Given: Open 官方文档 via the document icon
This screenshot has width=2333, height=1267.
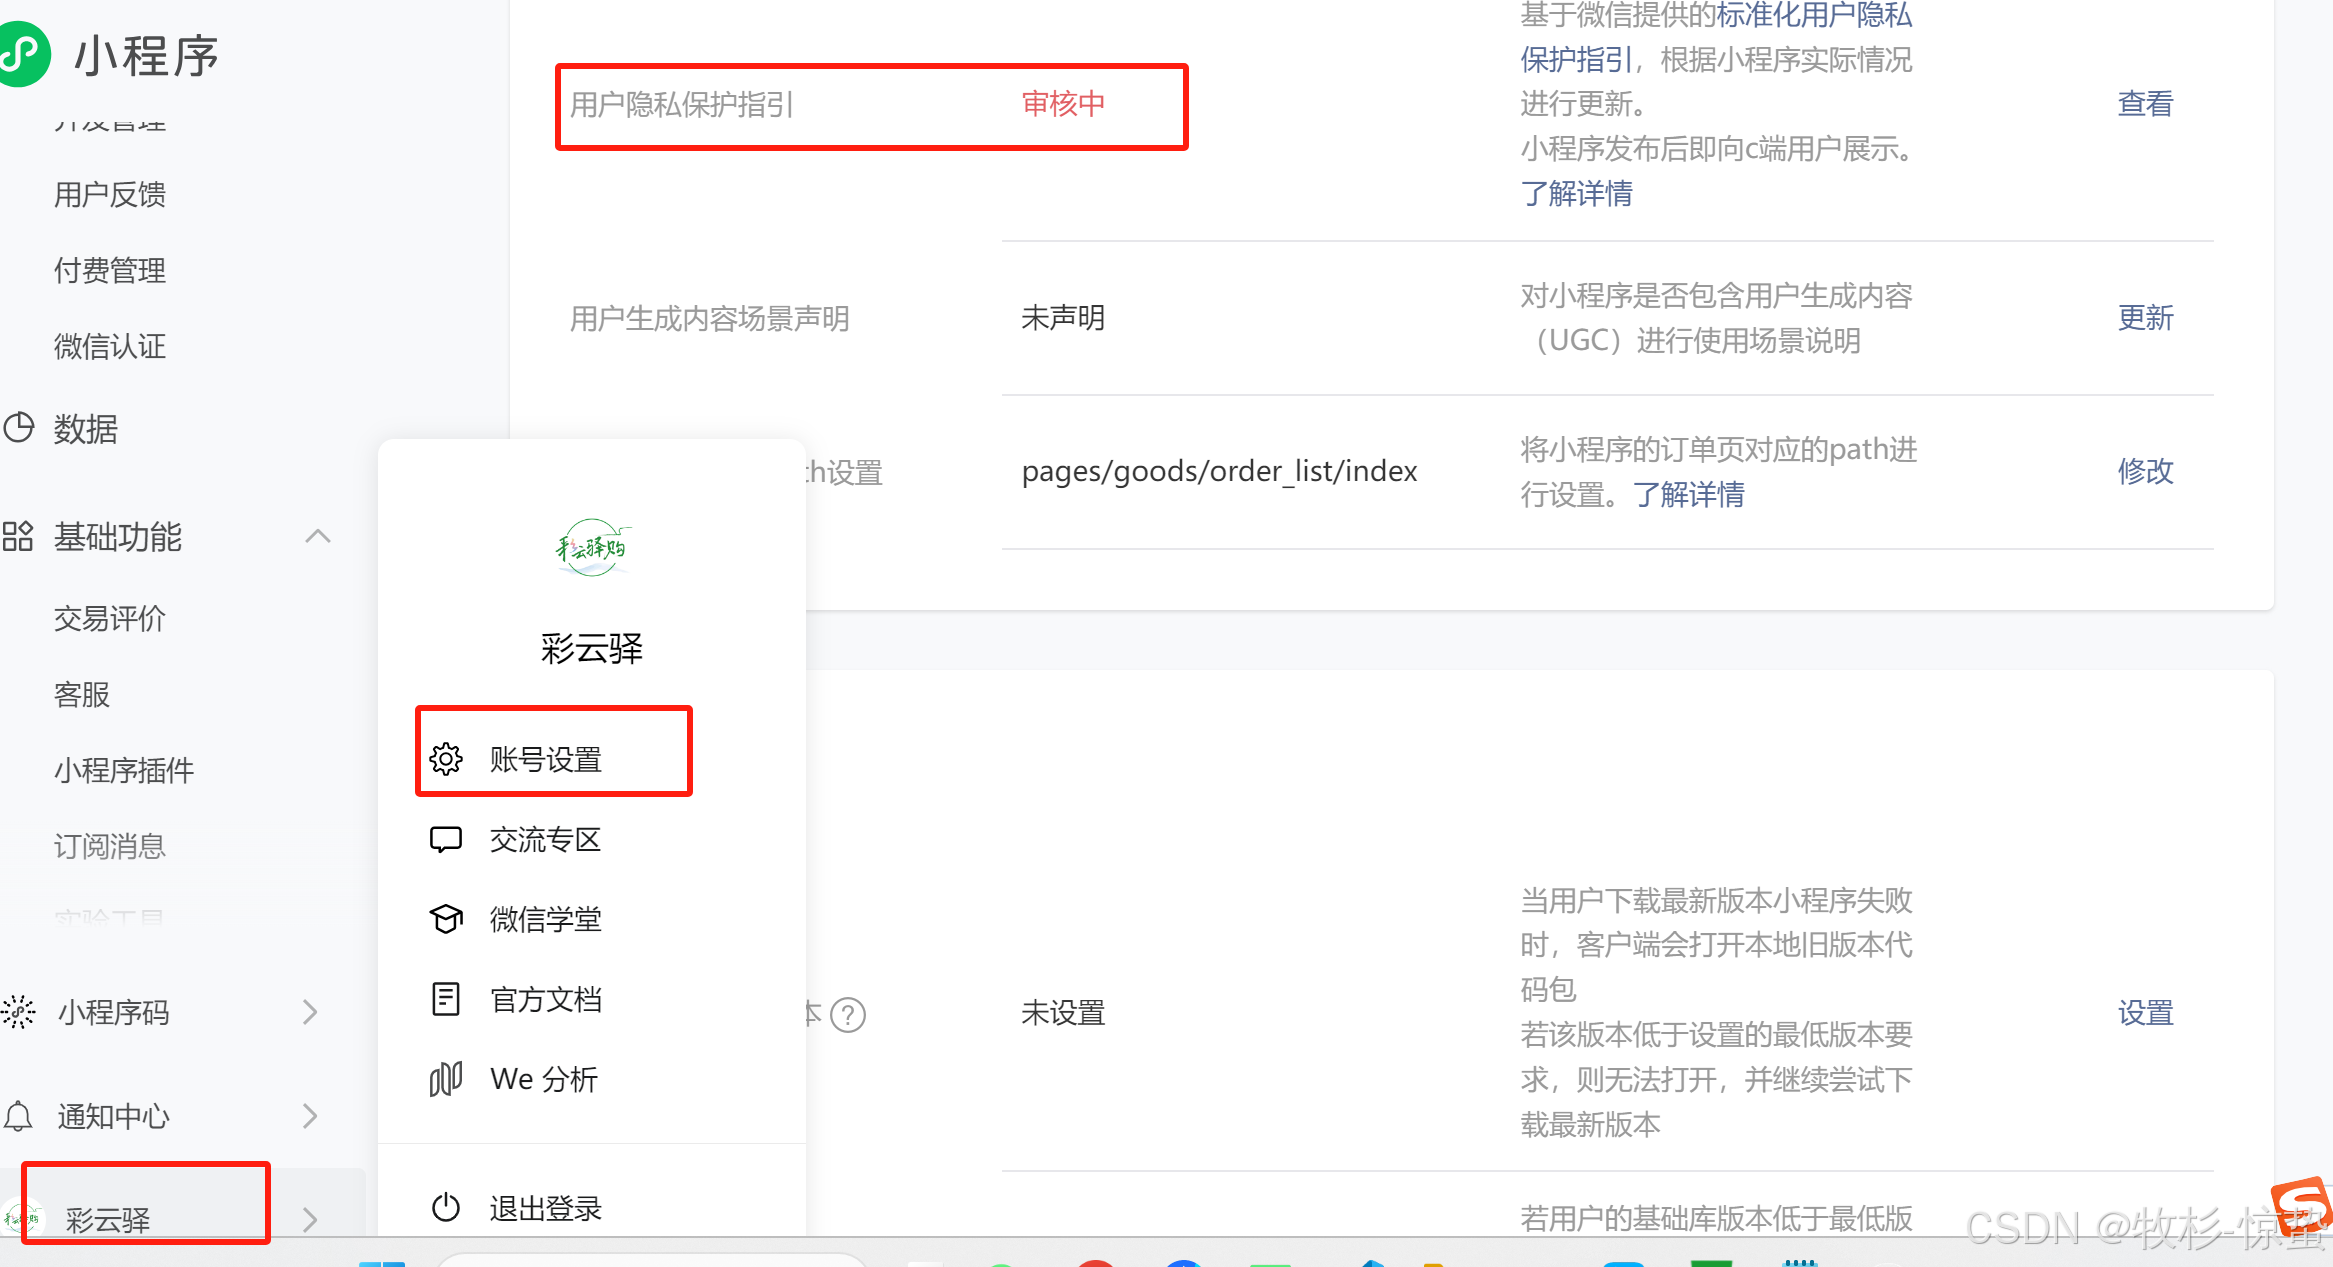Looking at the screenshot, I should (446, 998).
